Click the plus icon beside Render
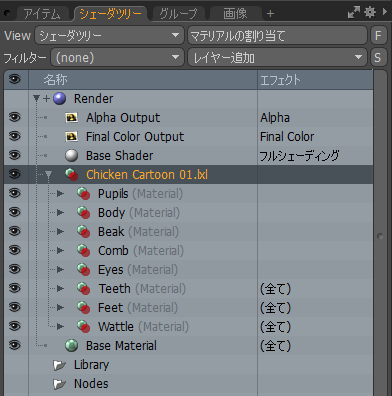Screen dimensions: 392x396 tap(46, 98)
